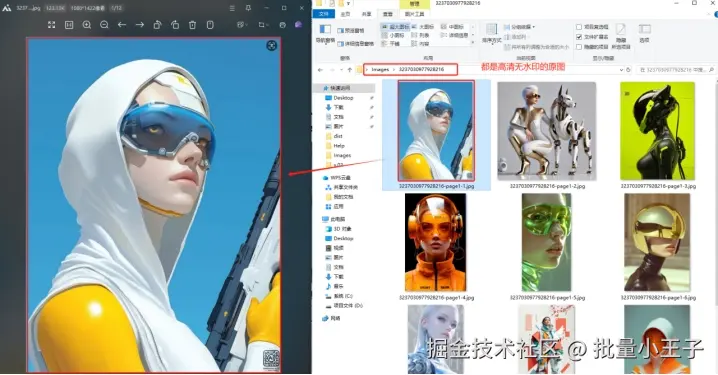This screenshot has width=718, height=375.
Task: Open the dist folder in sidebar
Action: coord(338,136)
